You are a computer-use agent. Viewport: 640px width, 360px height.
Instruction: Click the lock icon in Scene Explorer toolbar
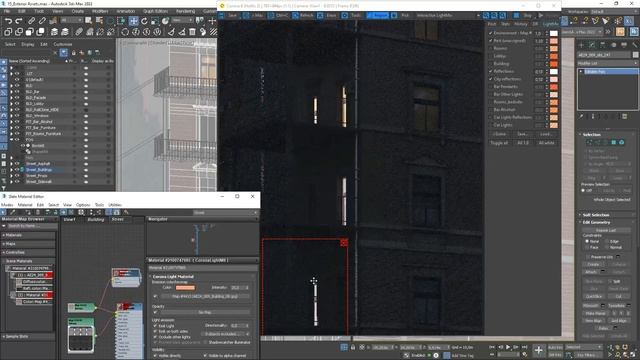[x=73, y=52]
